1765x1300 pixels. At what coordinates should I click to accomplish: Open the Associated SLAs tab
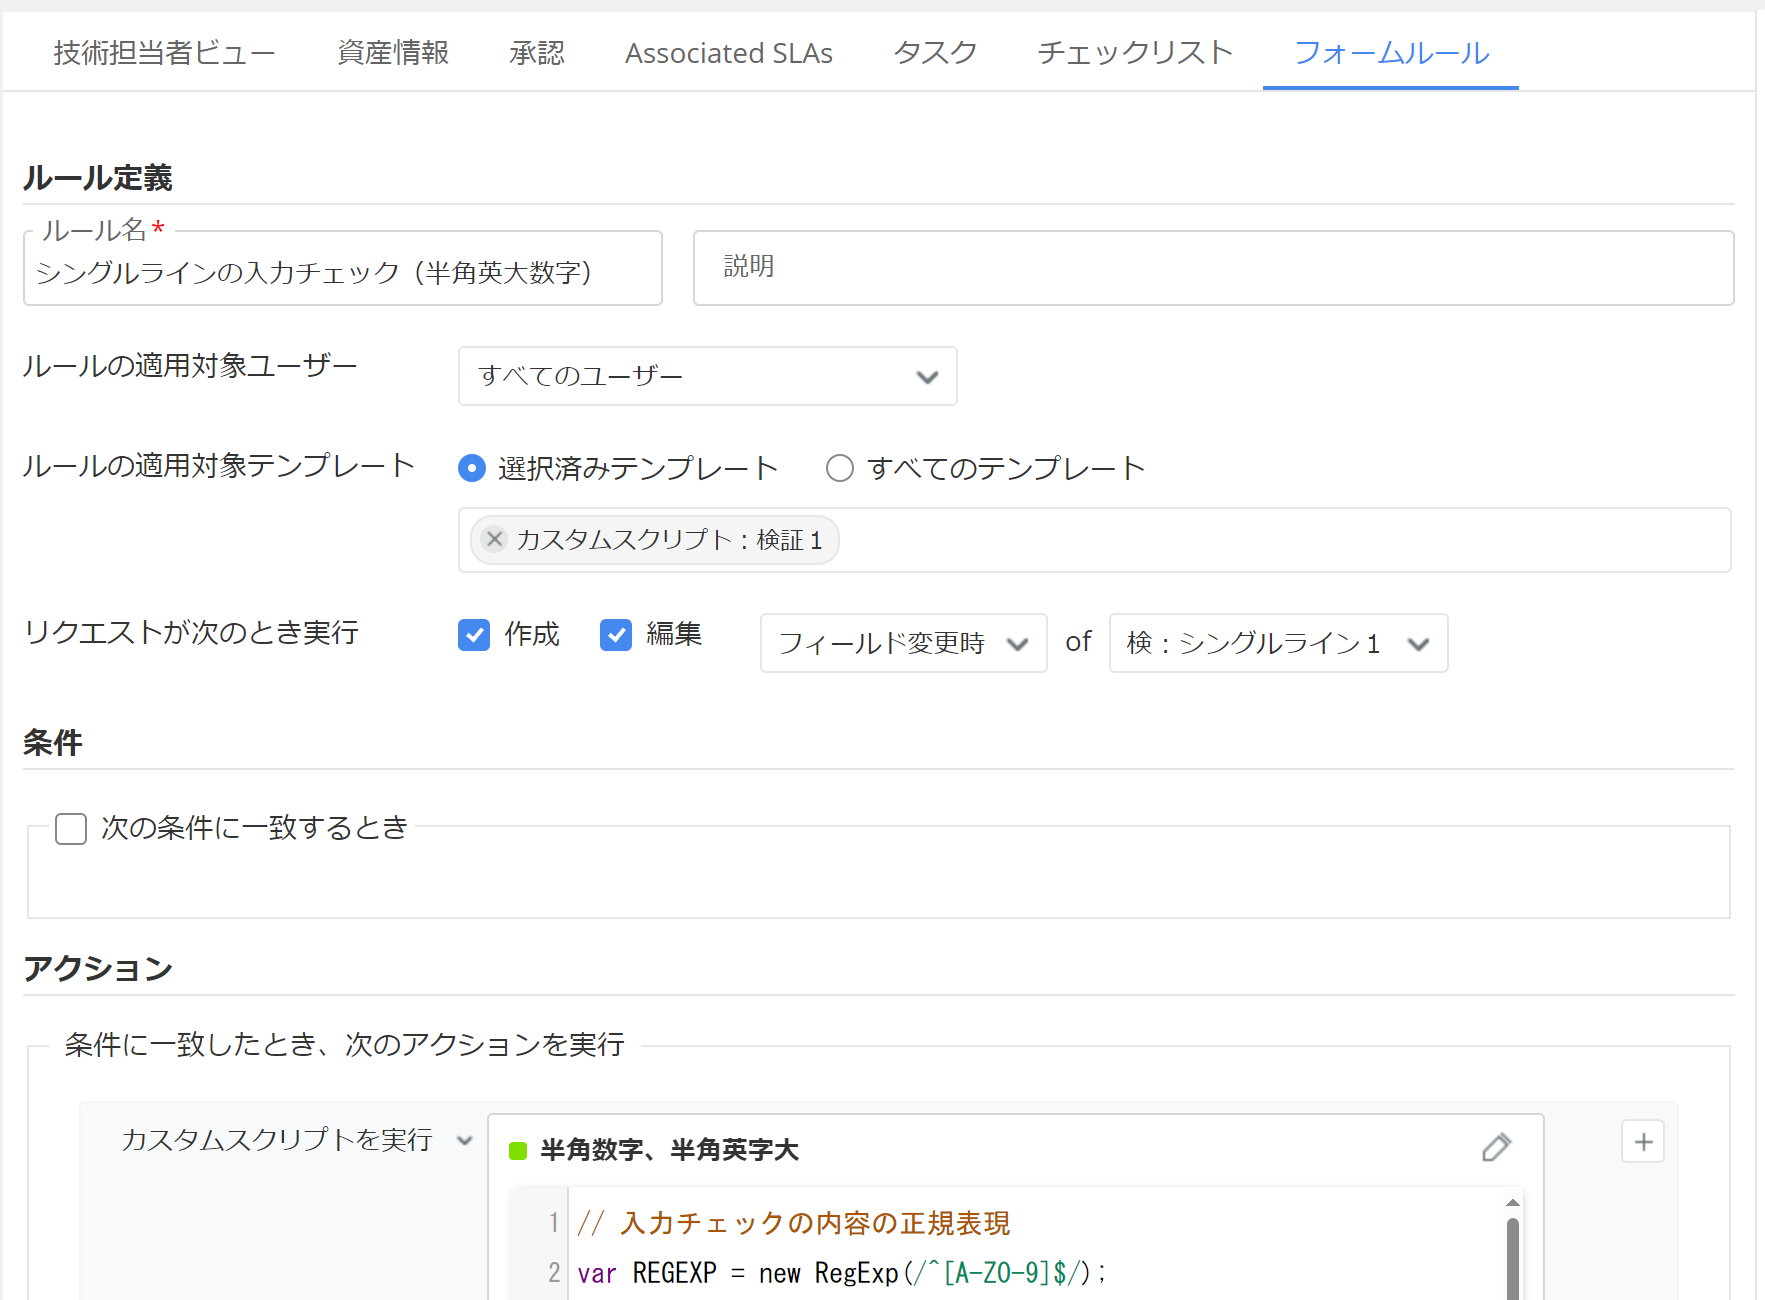(728, 53)
